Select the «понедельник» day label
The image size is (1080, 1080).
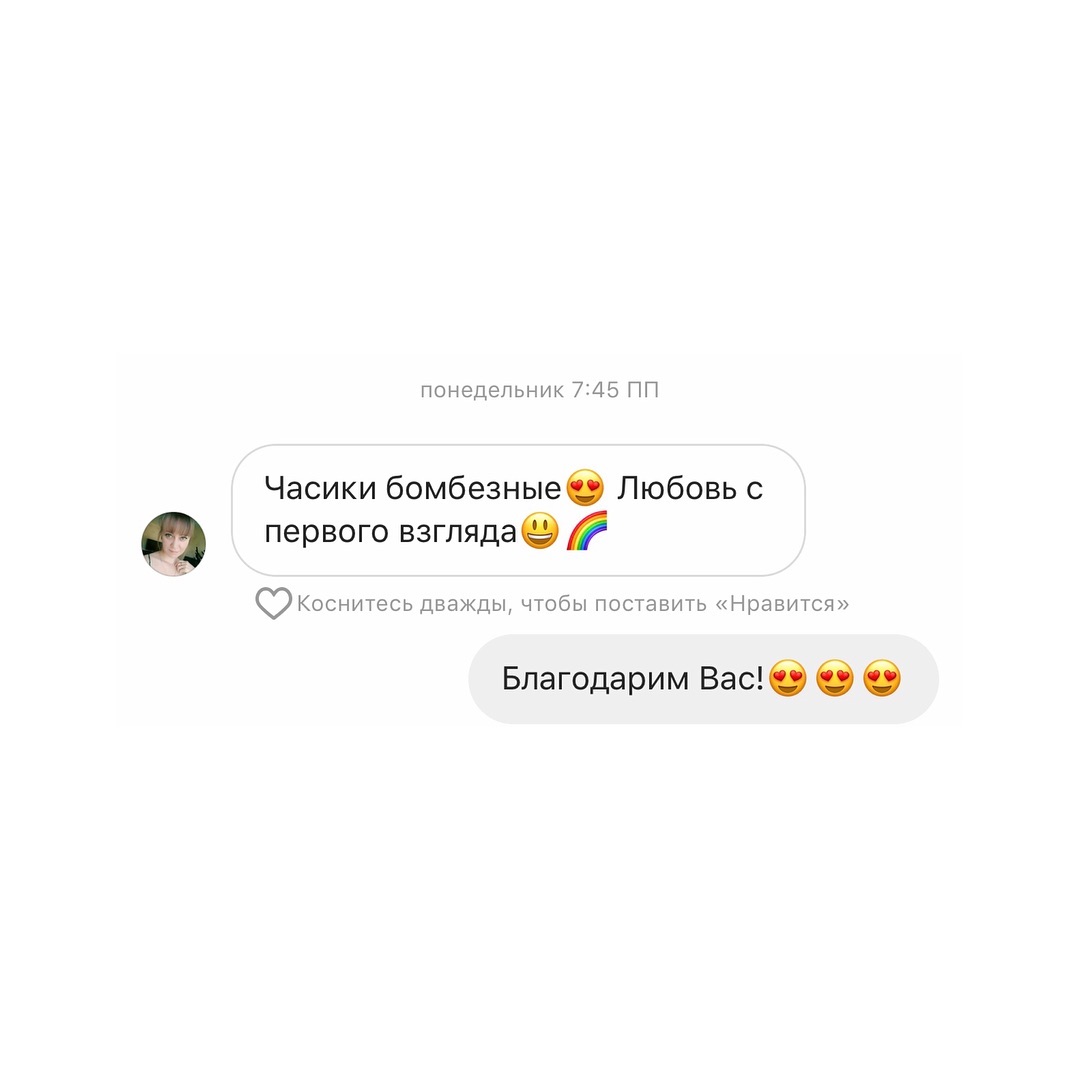(492, 391)
